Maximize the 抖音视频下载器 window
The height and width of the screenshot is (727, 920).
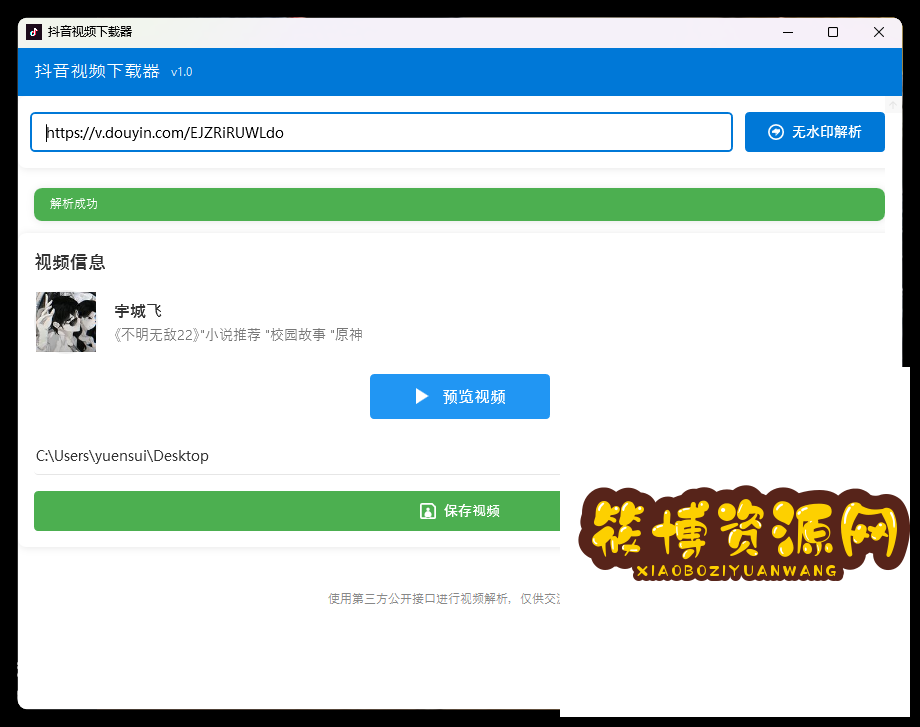[x=833, y=32]
